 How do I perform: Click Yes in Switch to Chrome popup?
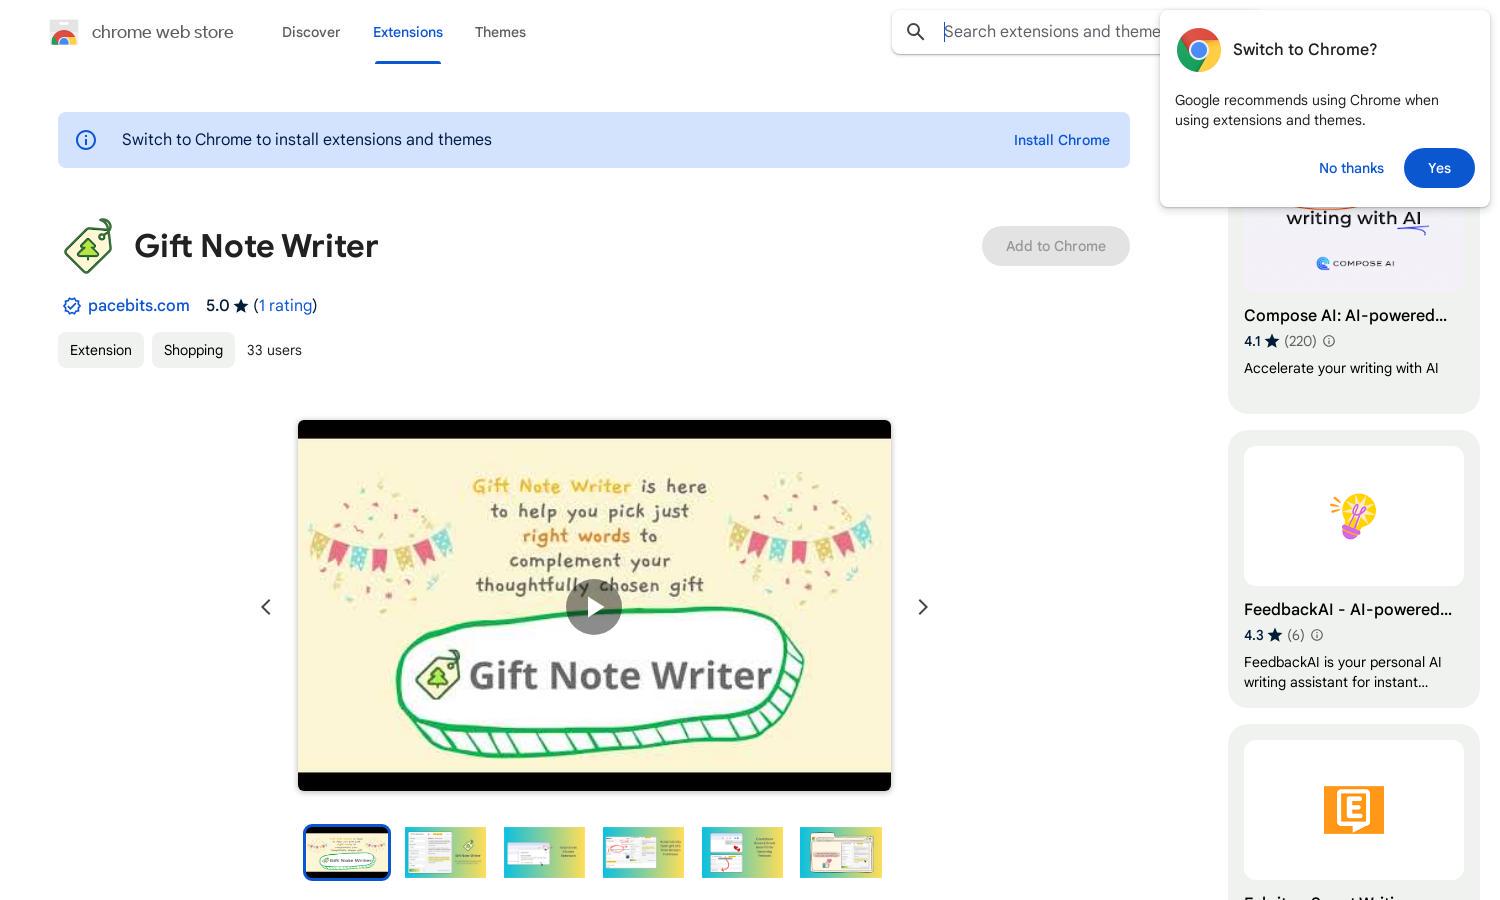pos(1439,168)
